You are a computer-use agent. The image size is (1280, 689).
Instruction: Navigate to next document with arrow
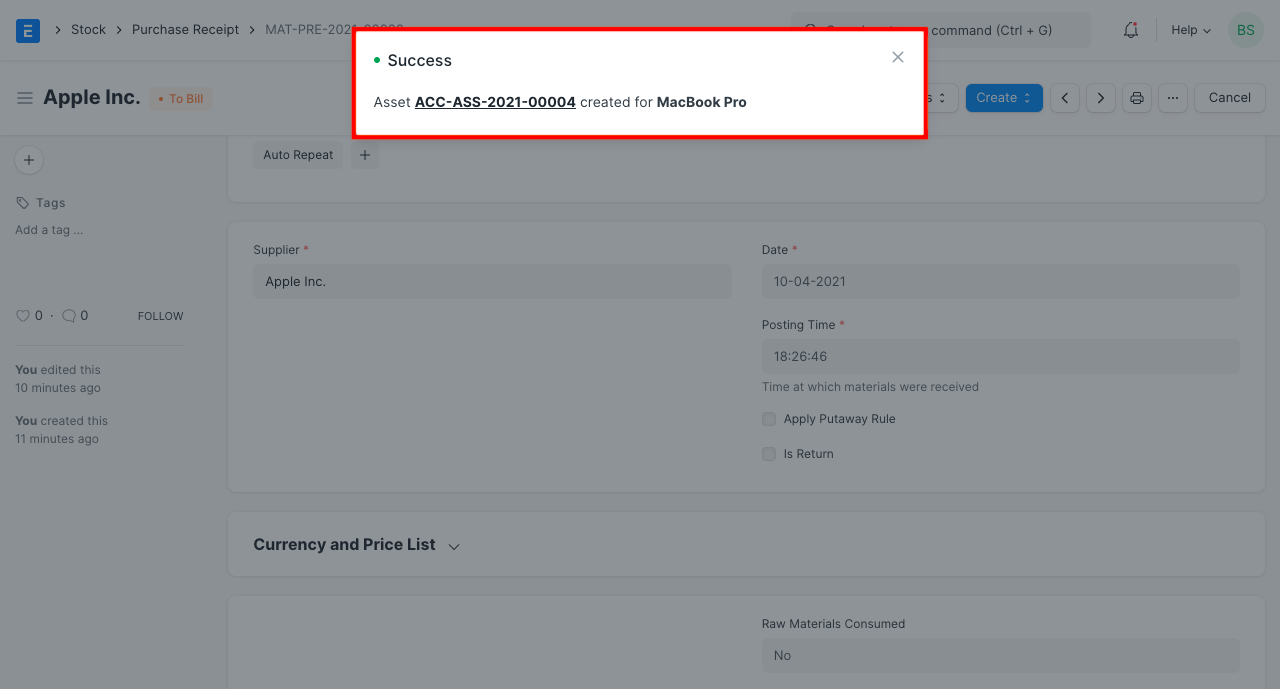click(x=1100, y=97)
